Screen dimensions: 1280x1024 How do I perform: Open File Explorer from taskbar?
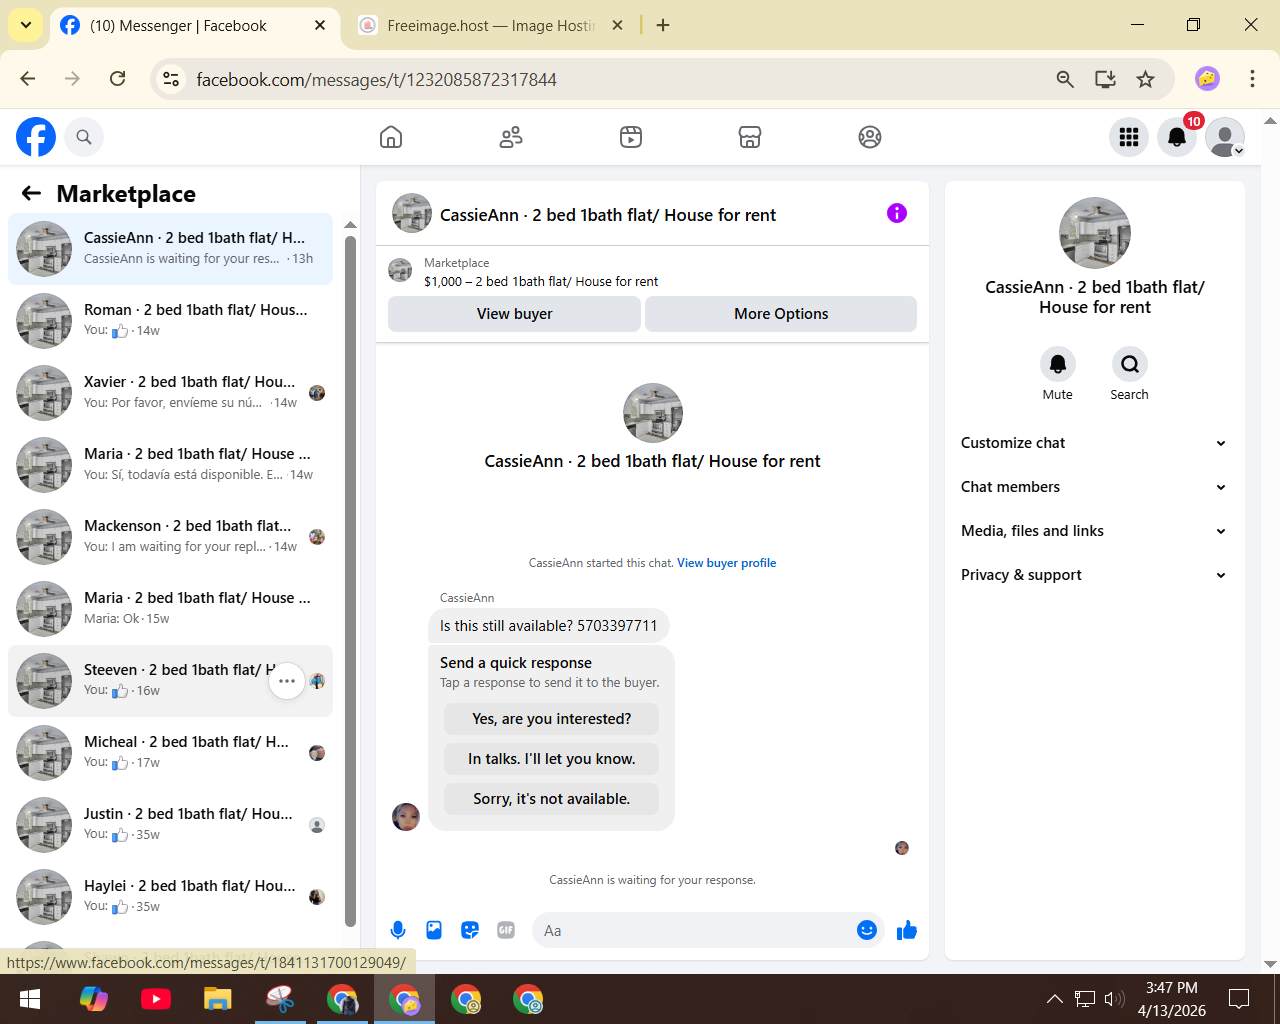click(x=218, y=999)
